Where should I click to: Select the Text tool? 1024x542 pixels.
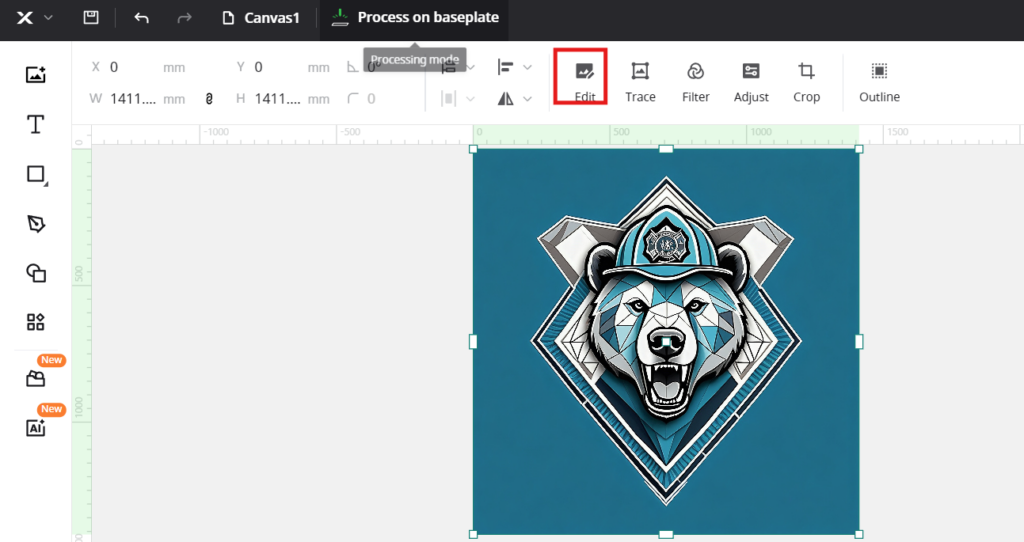click(35, 124)
